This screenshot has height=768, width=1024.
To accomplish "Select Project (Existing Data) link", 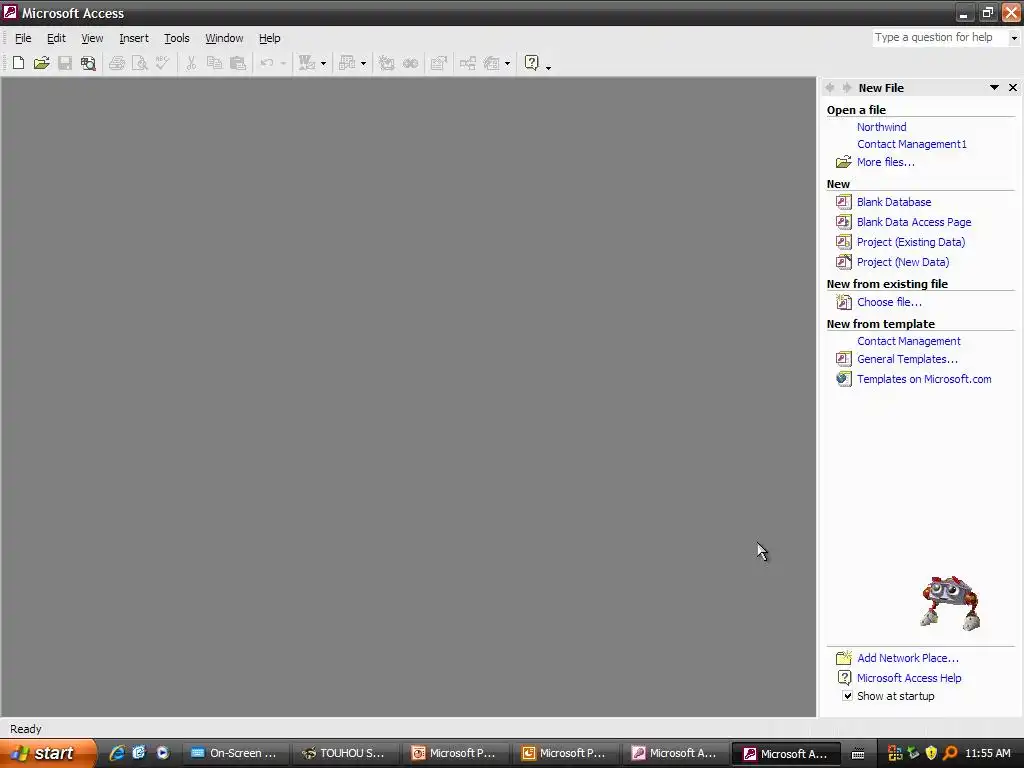I will pyautogui.click(x=911, y=242).
